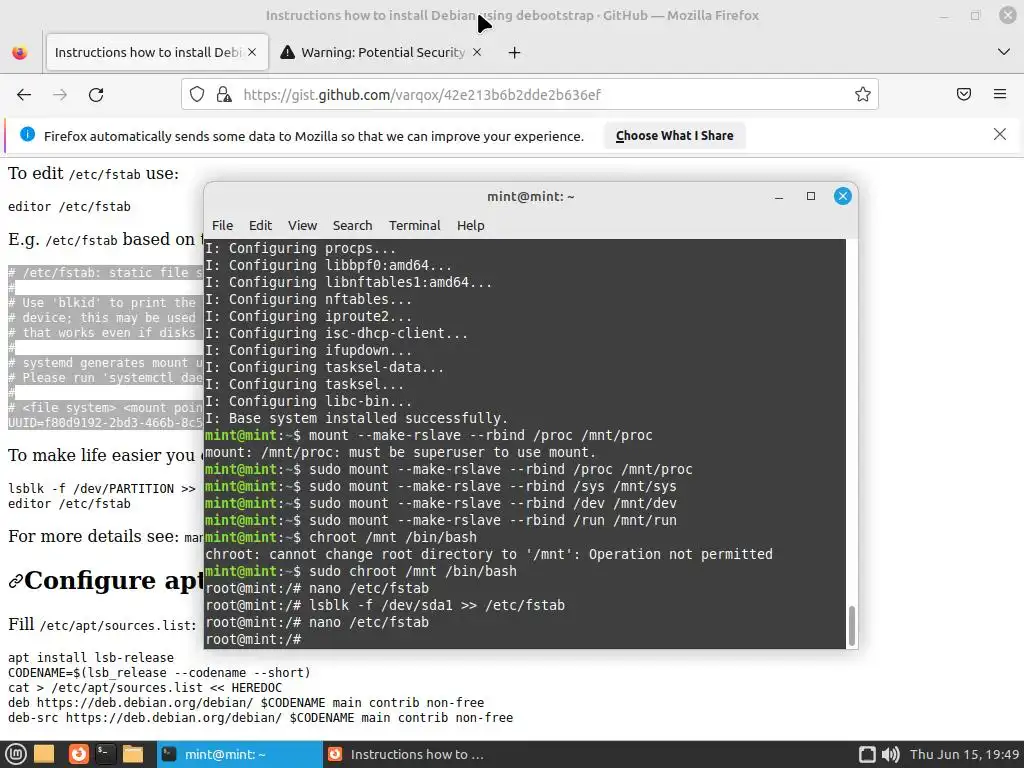Click the site padlock icon
The height and width of the screenshot is (768, 1024).
click(224, 95)
